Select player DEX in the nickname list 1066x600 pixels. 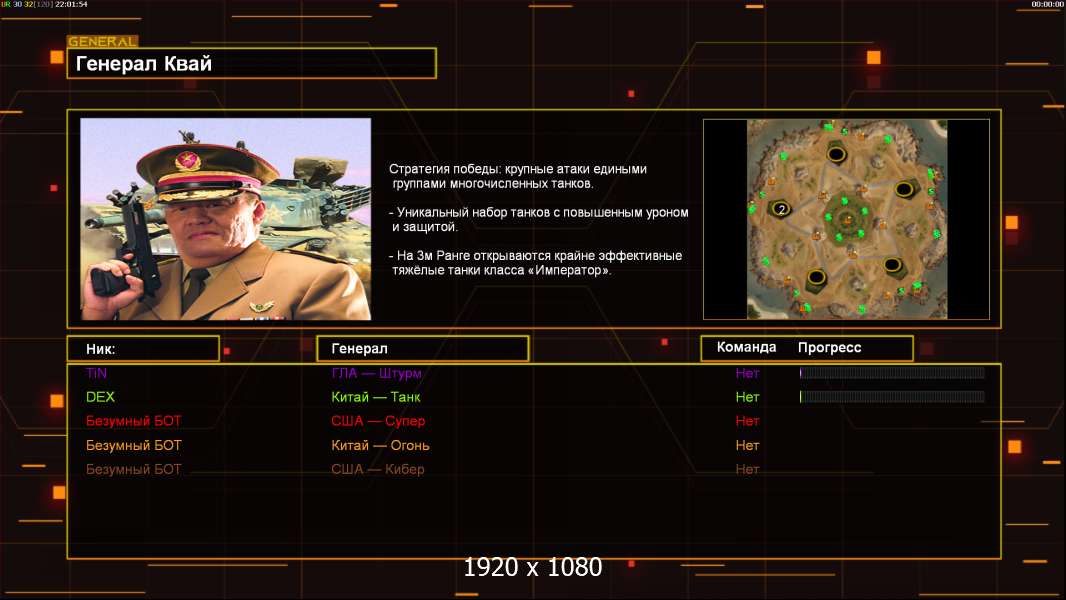[100, 397]
